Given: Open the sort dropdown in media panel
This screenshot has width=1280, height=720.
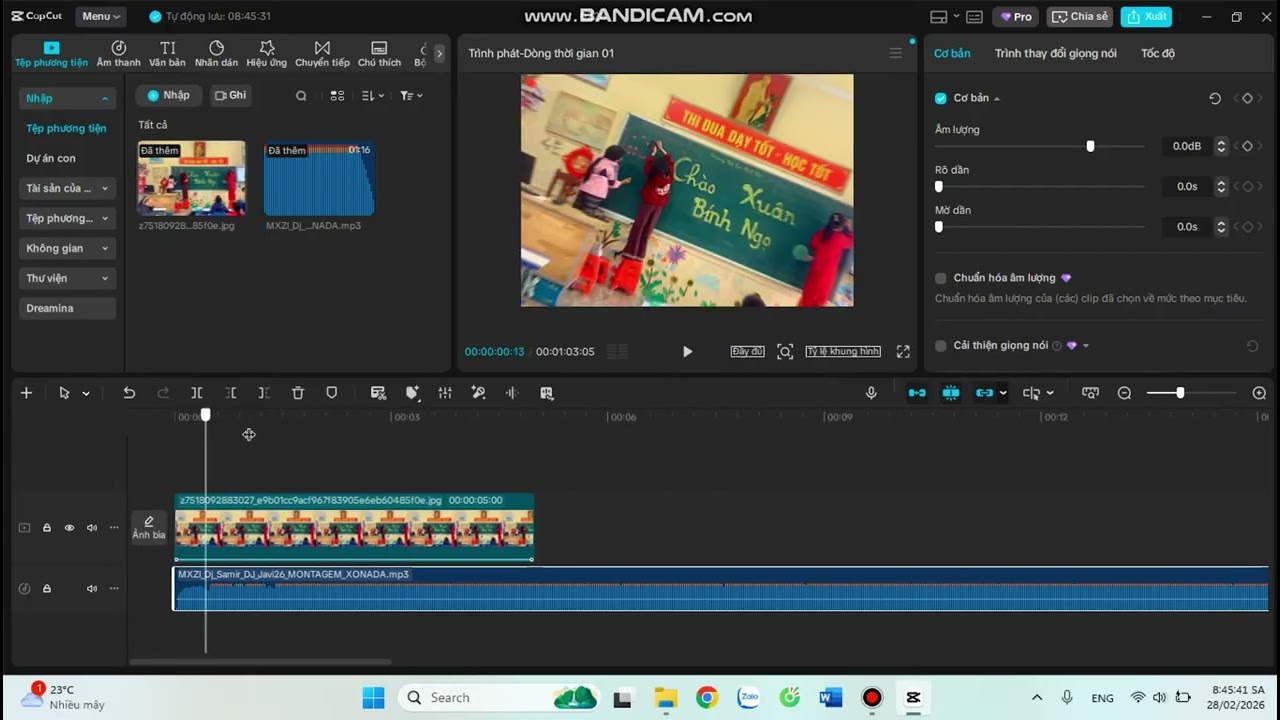Looking at the screenshot, I should pos(372,96).
